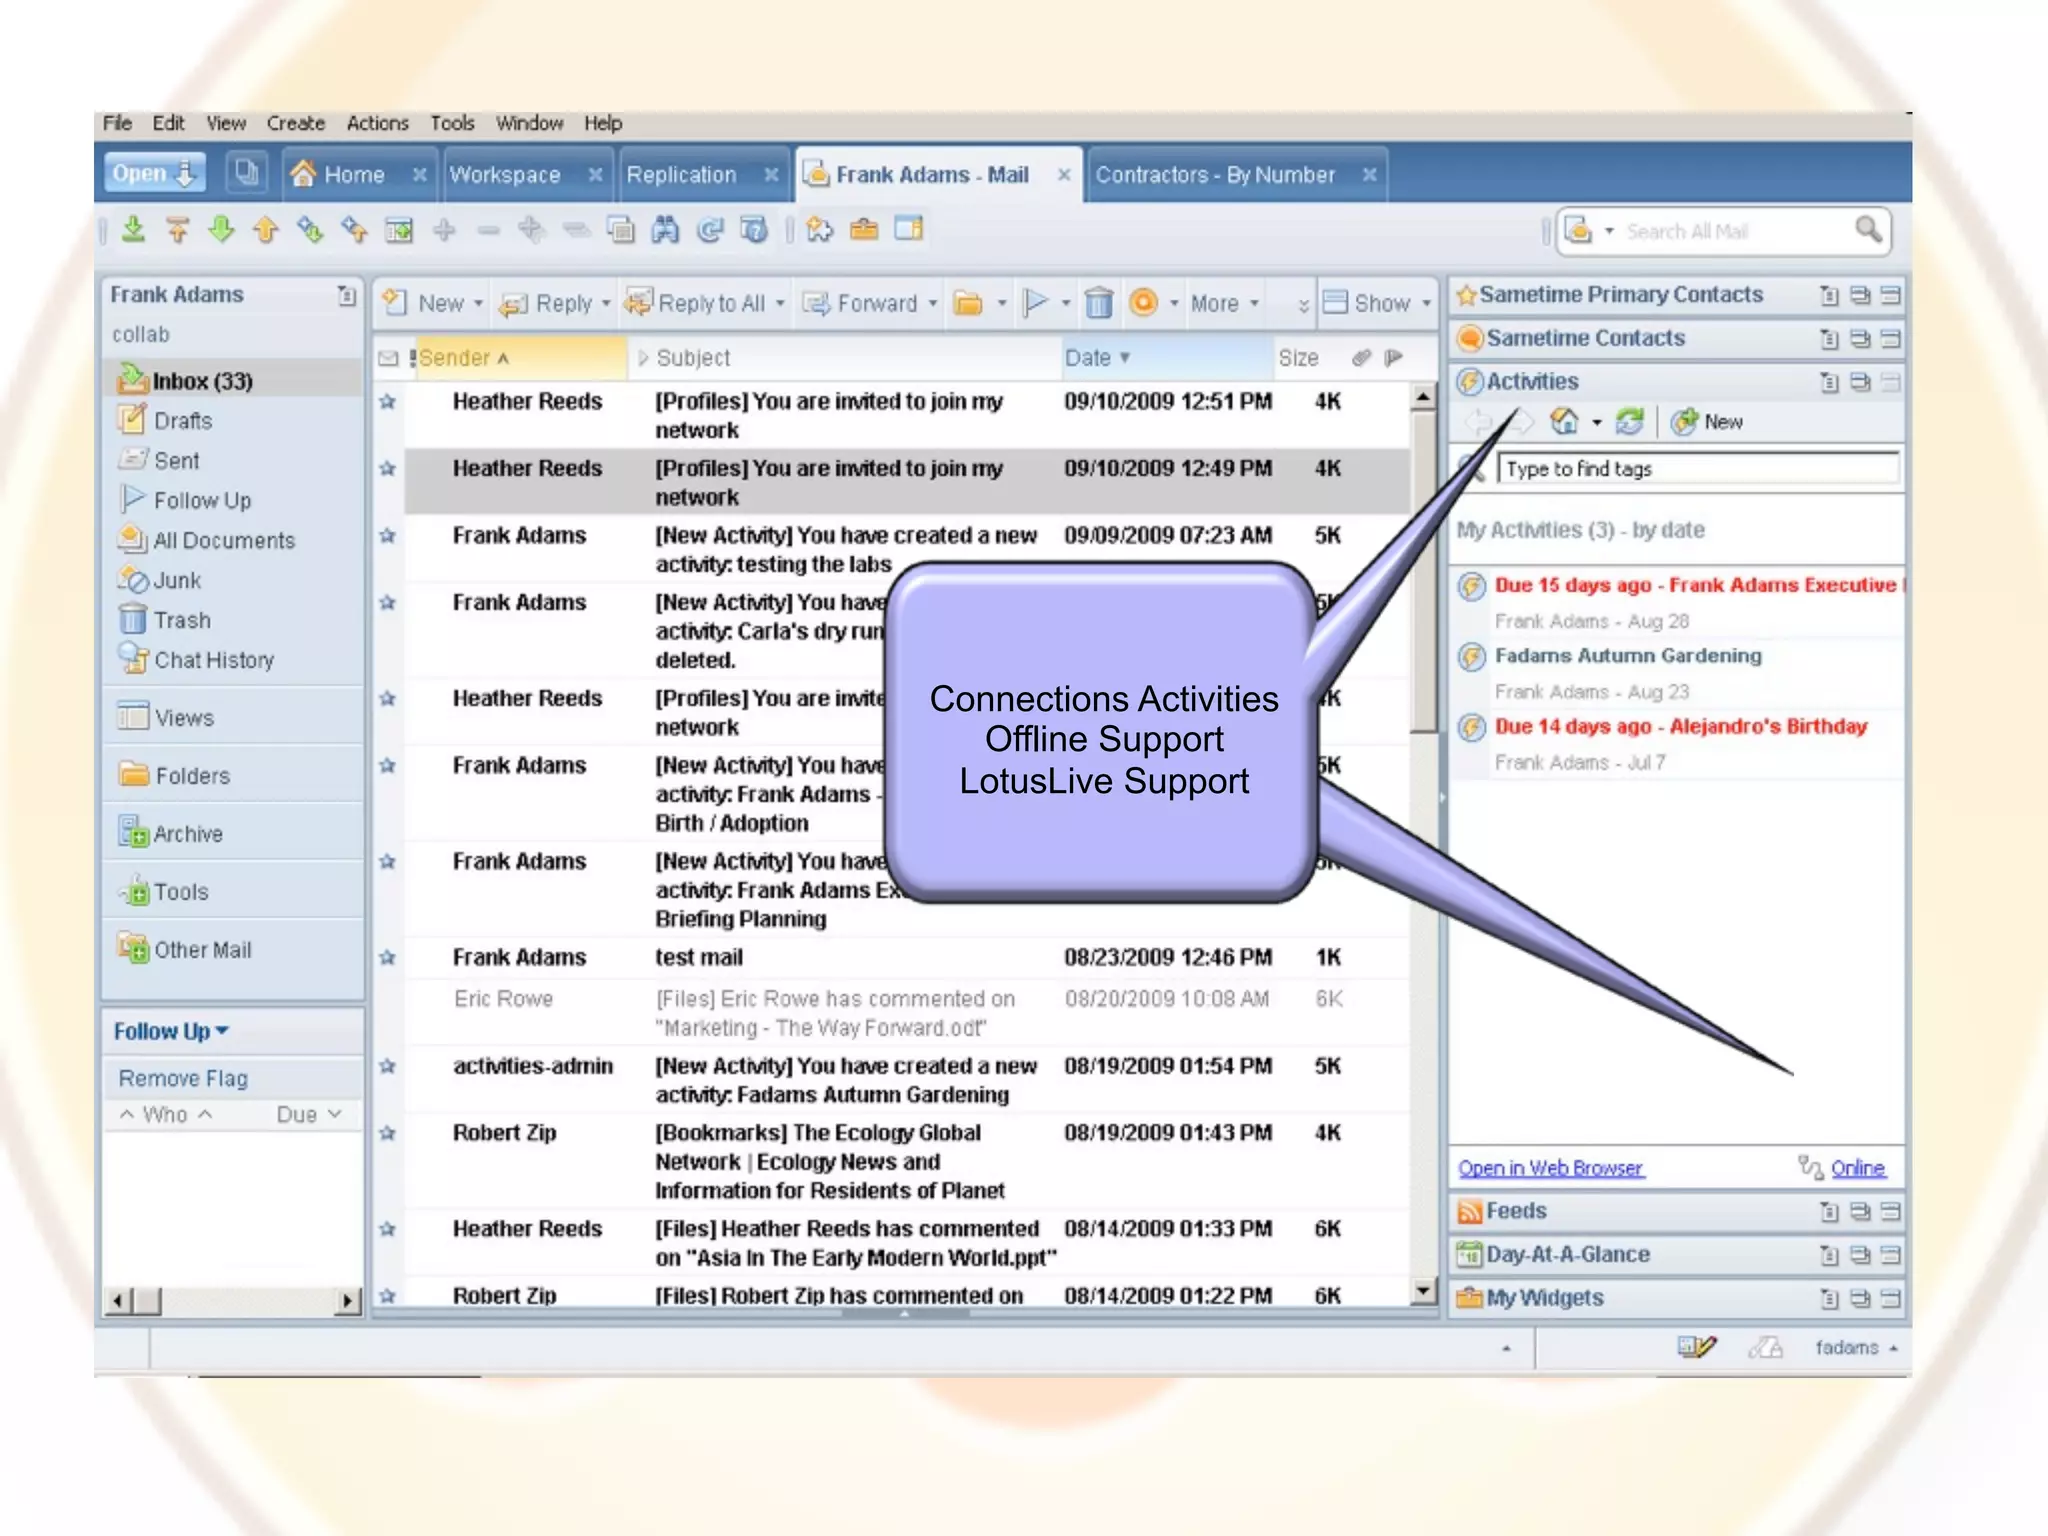
Task: Switch to the Replication tab
Action: point(681,175)
